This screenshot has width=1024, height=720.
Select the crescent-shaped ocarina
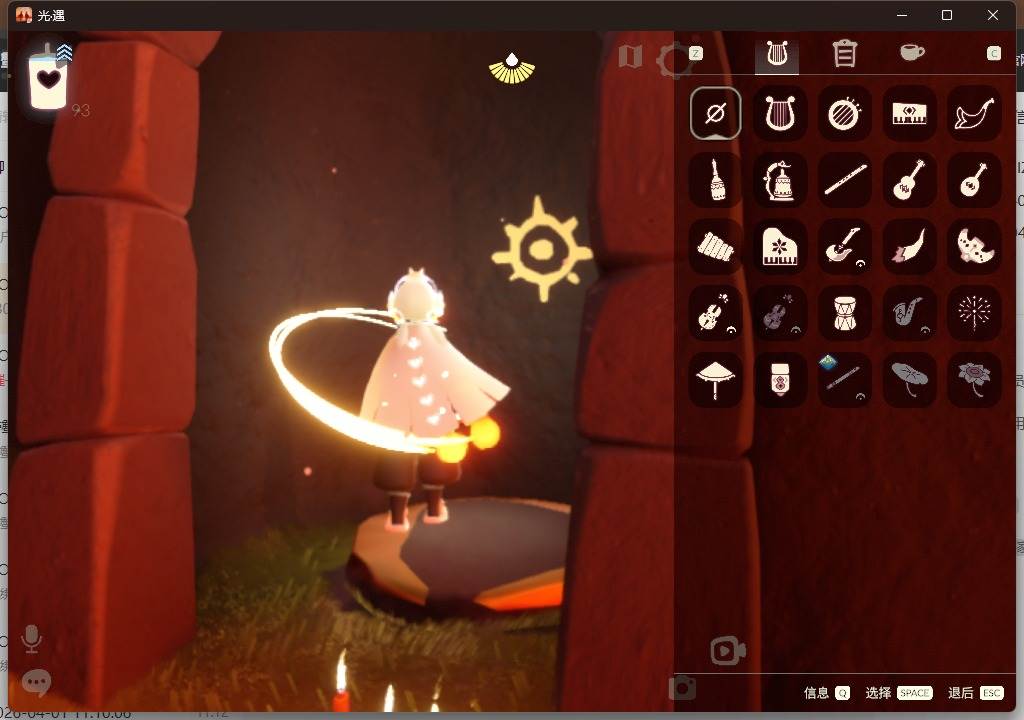point(974,247)
